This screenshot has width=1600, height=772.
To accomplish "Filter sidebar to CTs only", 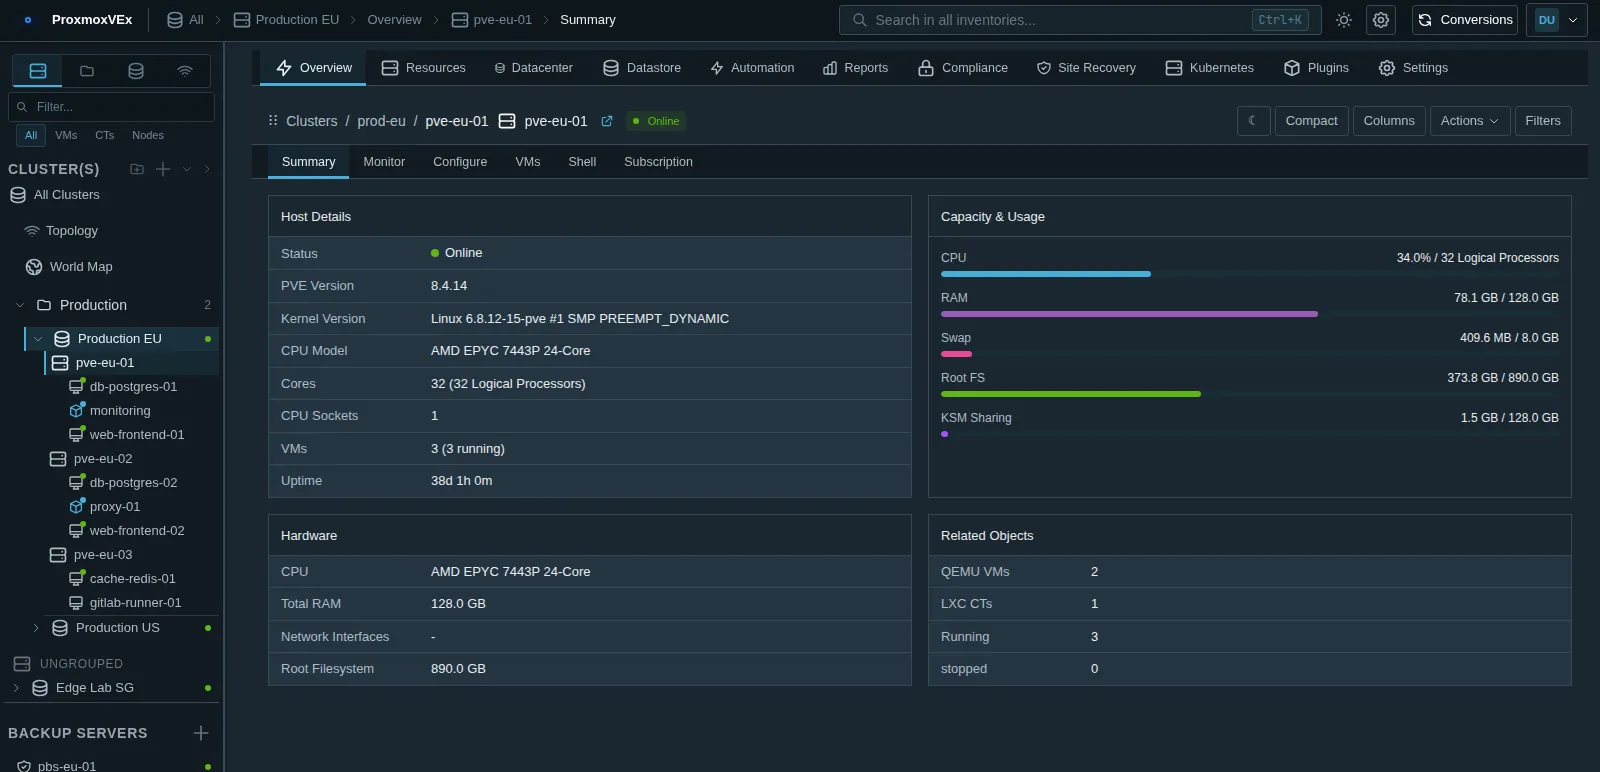I will (x=105, y=135).
